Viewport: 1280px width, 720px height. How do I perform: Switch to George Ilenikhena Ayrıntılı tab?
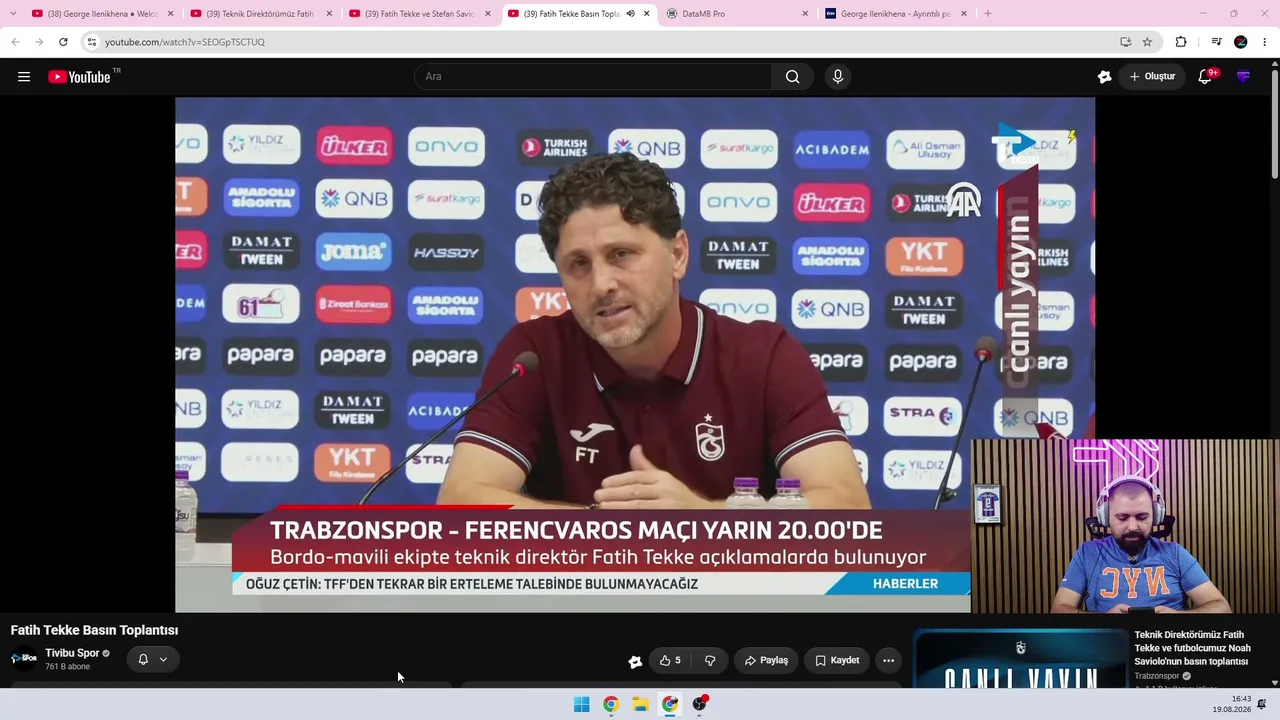(896, 14)
